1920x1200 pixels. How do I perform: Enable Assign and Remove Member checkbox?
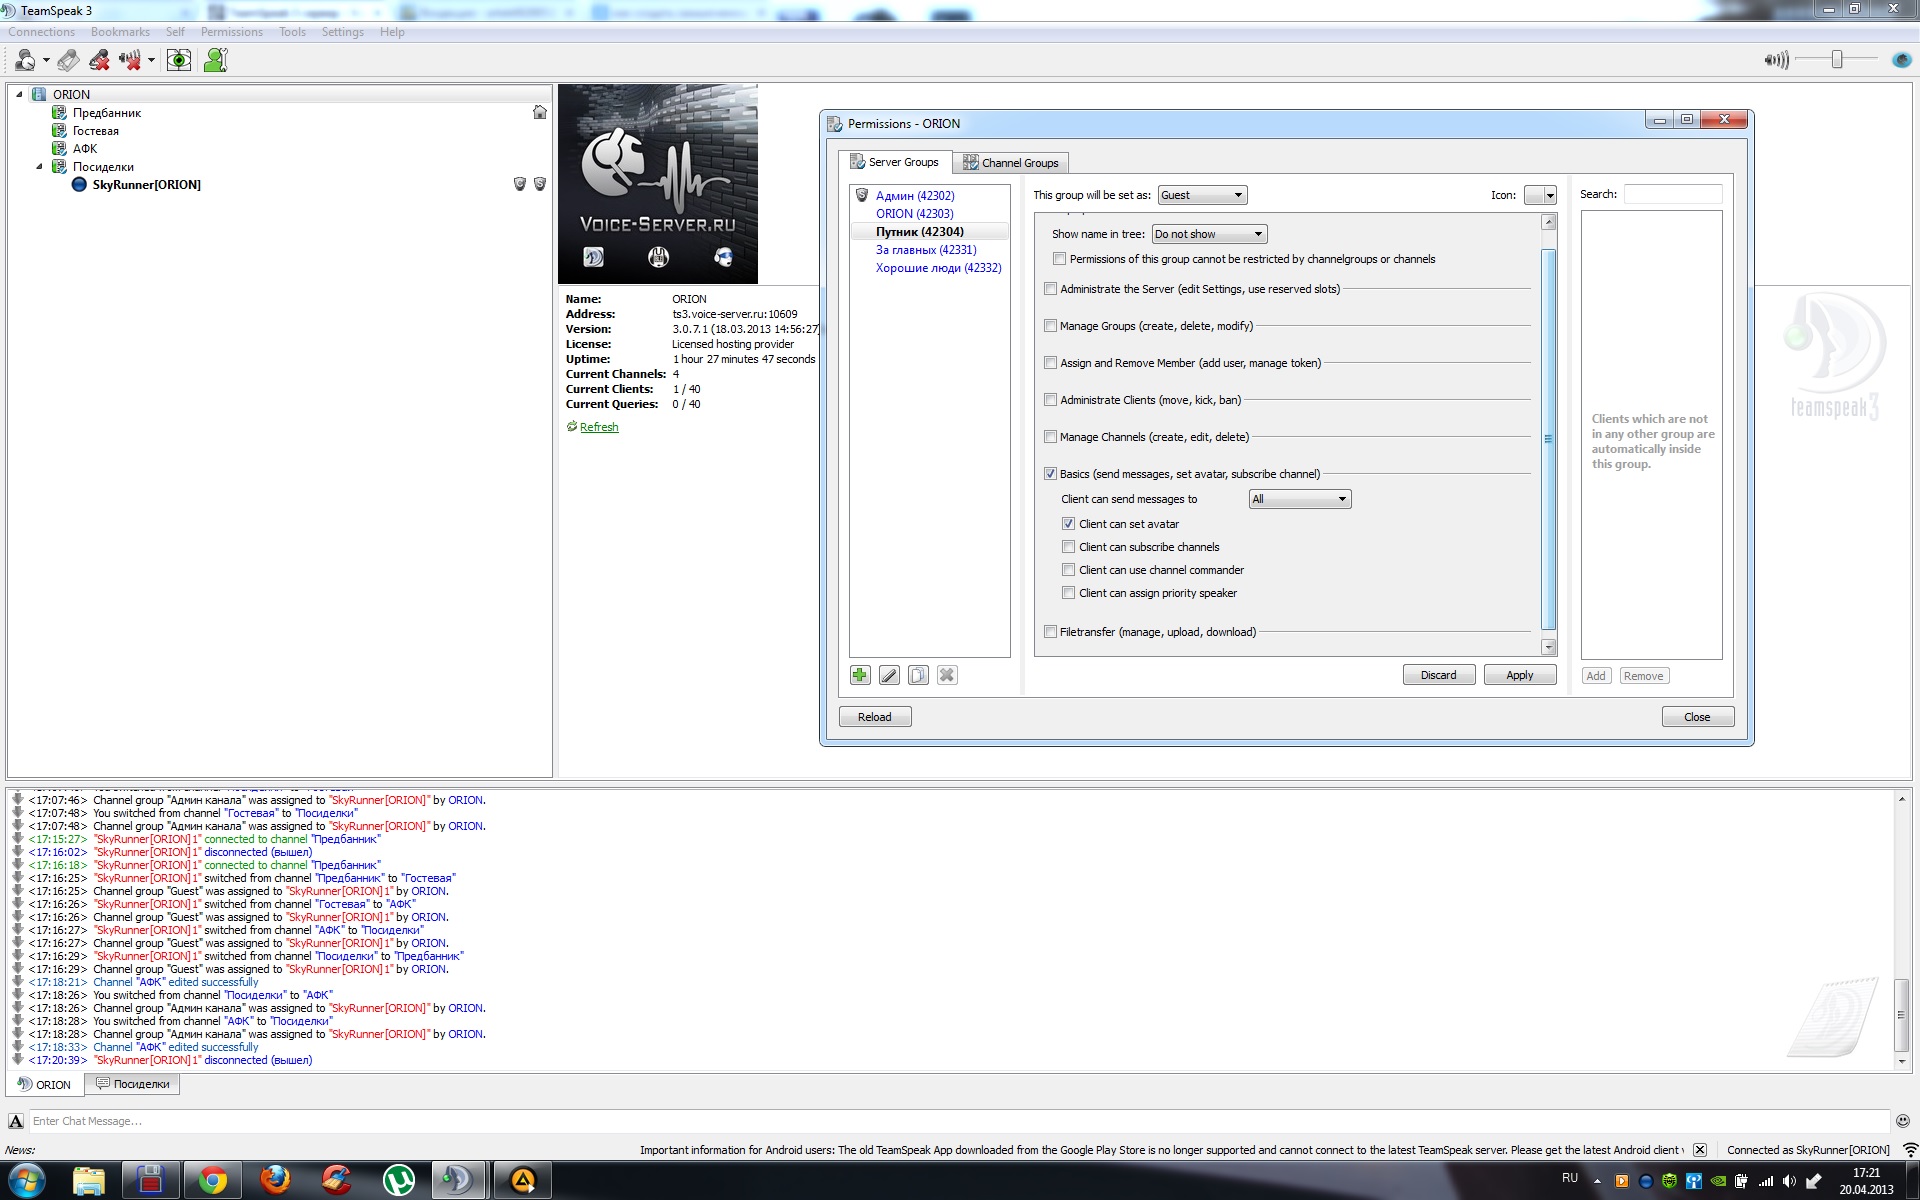coord(1050,363)
